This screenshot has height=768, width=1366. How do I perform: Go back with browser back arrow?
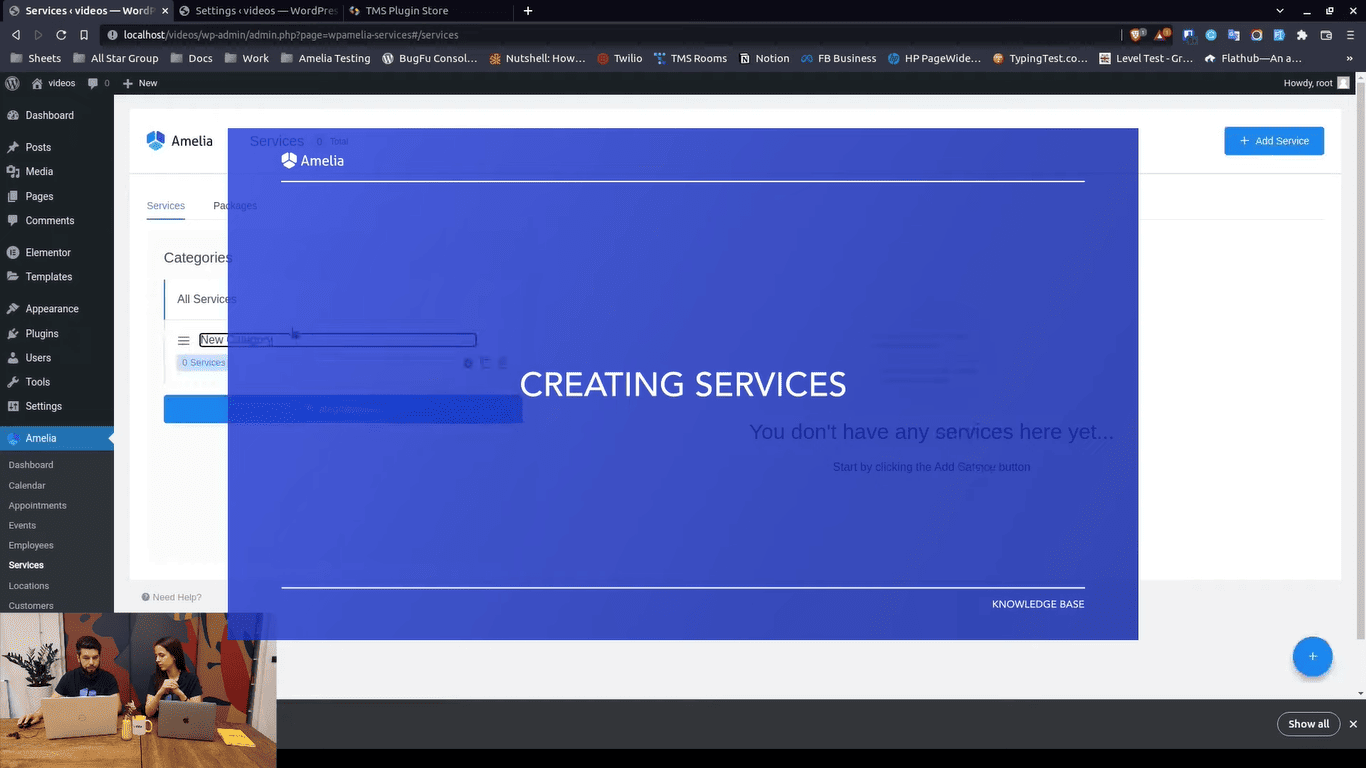coord(16,35)
